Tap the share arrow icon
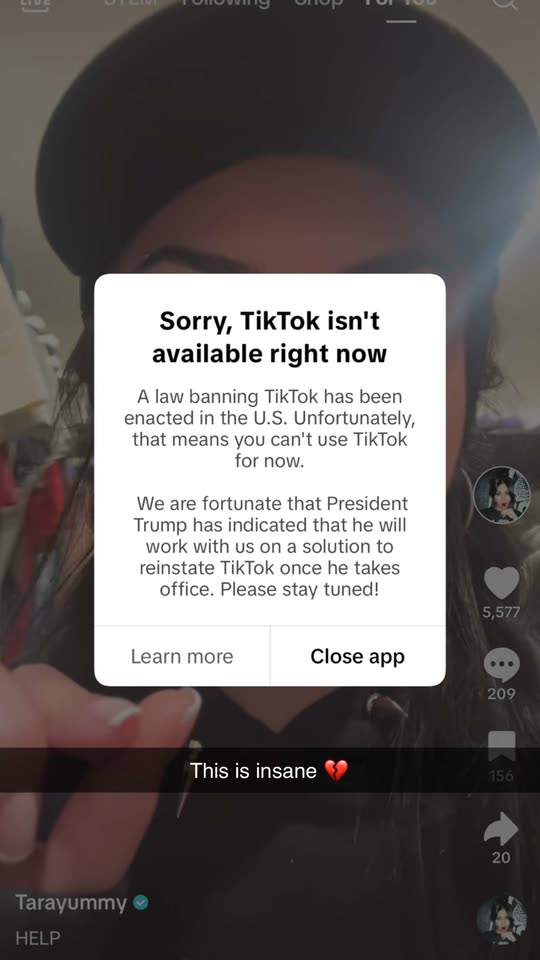 (501, 828)
